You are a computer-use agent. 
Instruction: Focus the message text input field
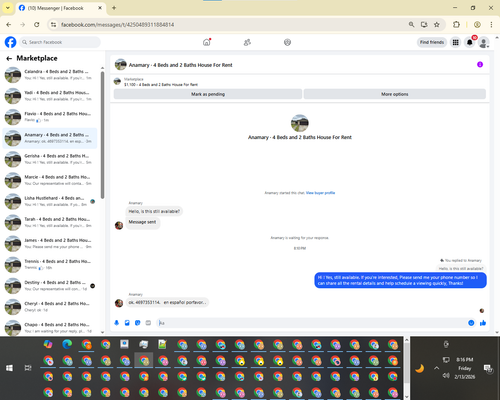pyautogui.click(x=312, y=323)
